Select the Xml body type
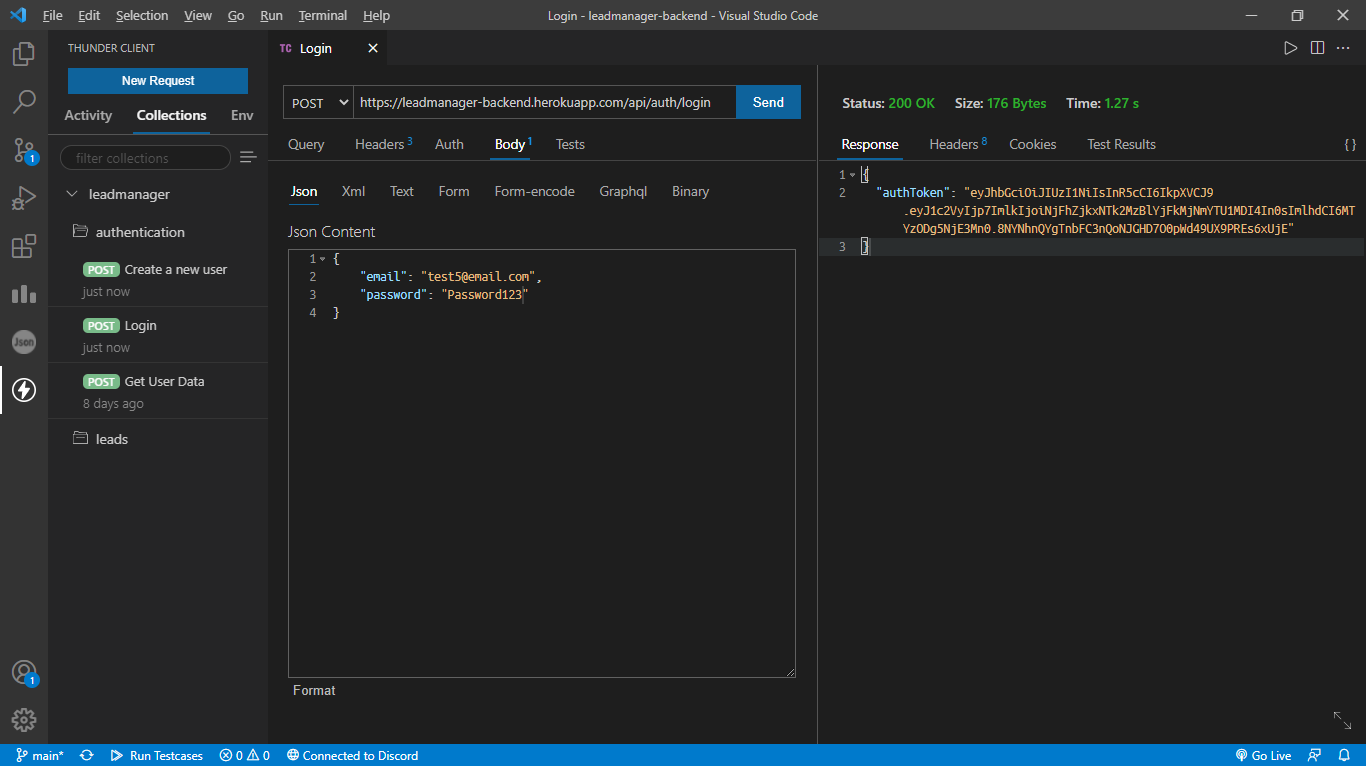1366x766 pixels. 353,191
